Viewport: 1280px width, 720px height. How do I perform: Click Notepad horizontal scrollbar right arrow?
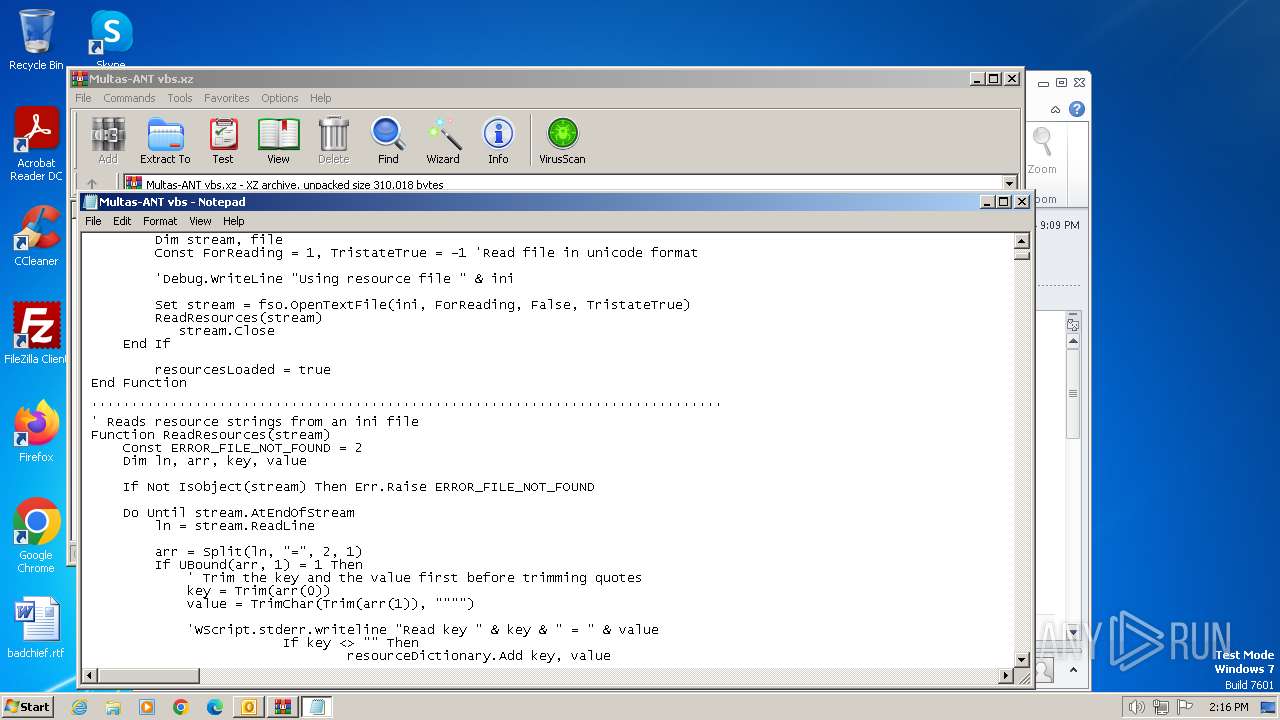click(1005, 677)
